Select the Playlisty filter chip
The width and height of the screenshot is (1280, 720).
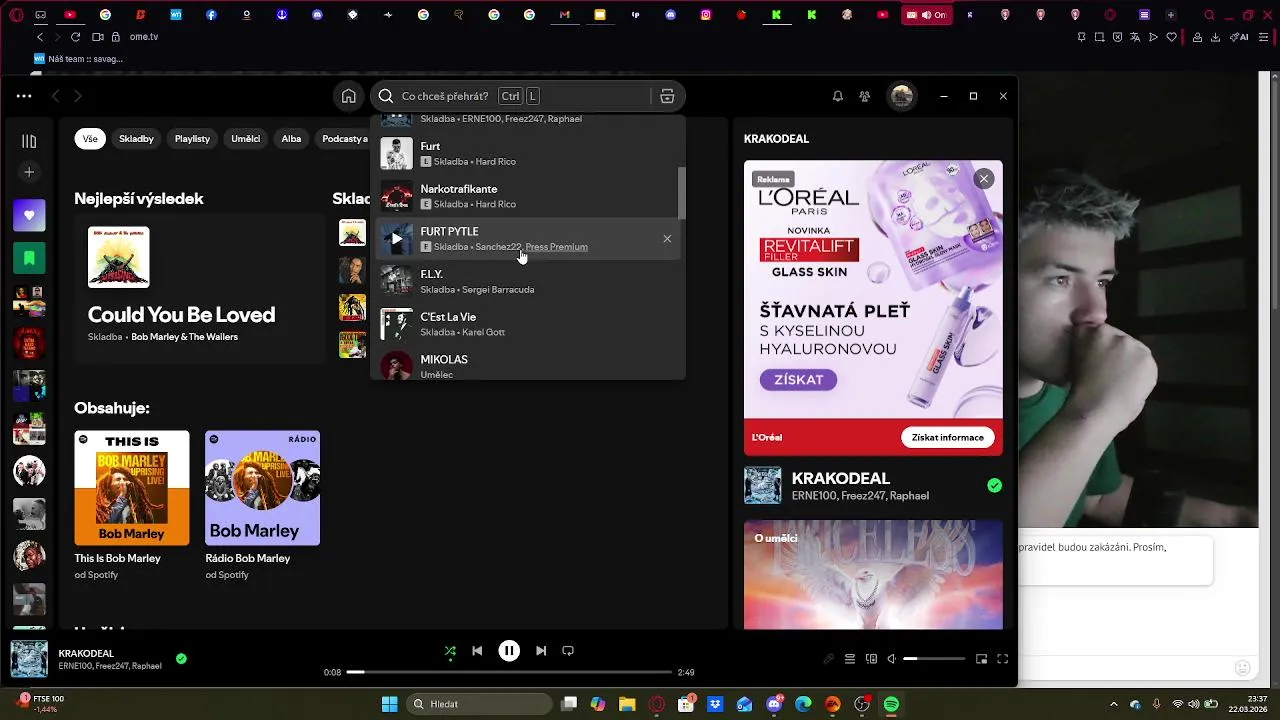tap(192, 139)
